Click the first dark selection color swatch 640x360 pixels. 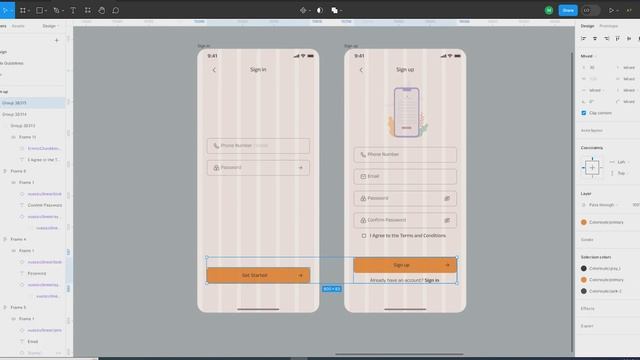584,269
